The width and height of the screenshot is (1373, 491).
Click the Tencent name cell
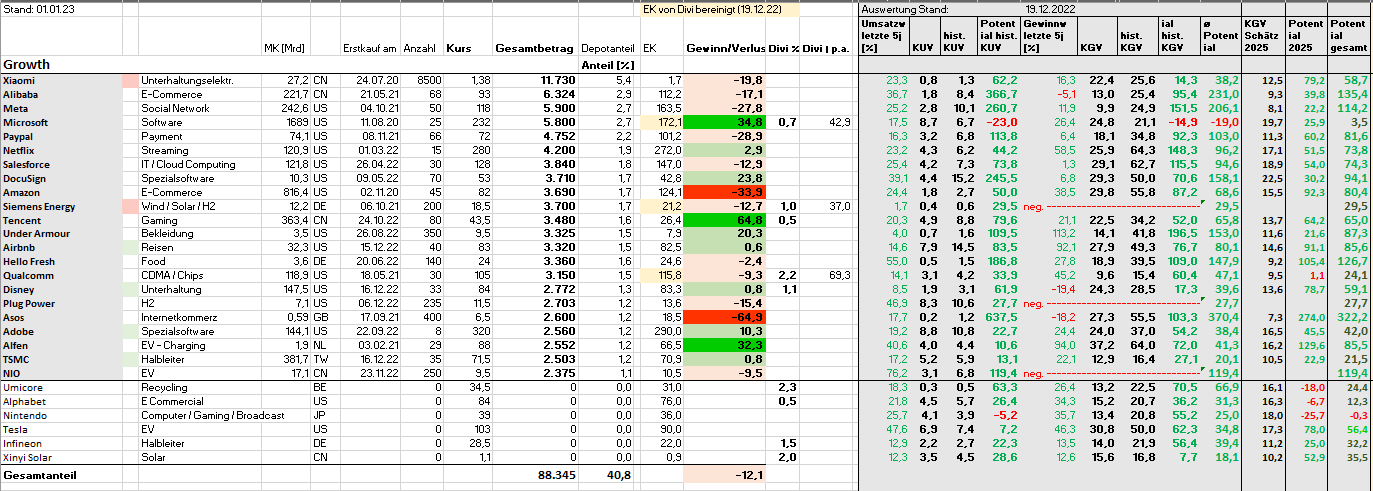[x=60, y=220]
